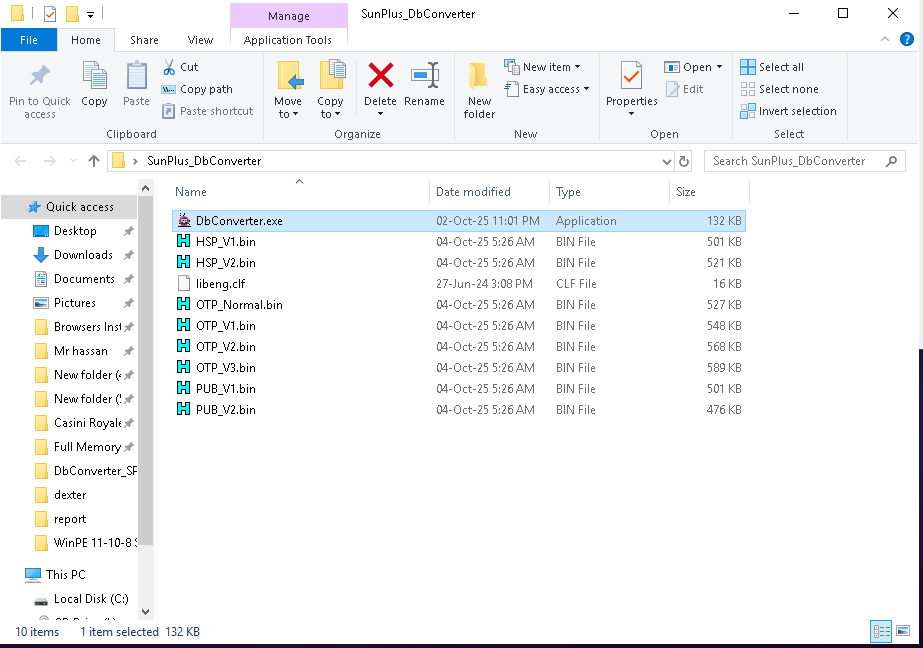The image size is (923, 648).
Task: Click Copy path in Clipboard group
Action: tap(197, 89)
